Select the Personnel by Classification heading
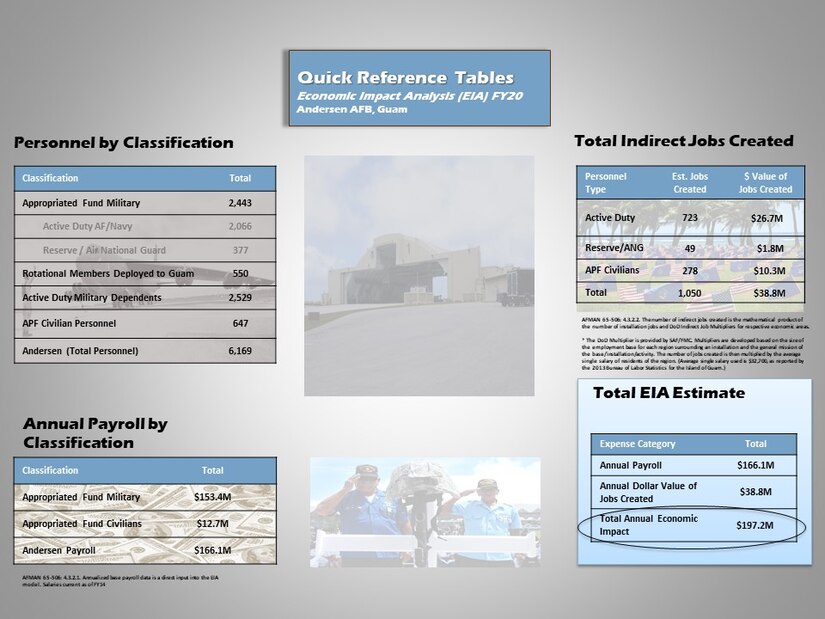The width and height of the screenshot is (825, 619). click(x=122, y=143)
